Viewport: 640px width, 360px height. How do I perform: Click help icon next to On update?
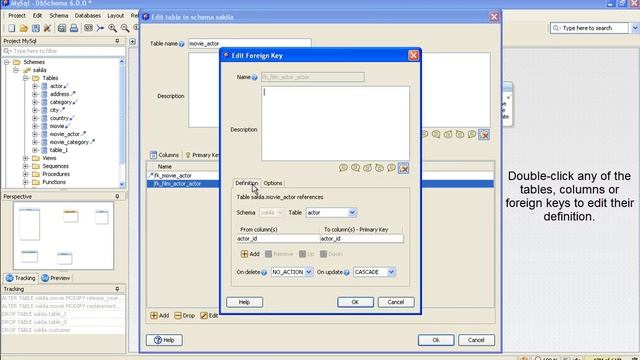(347, 272)
